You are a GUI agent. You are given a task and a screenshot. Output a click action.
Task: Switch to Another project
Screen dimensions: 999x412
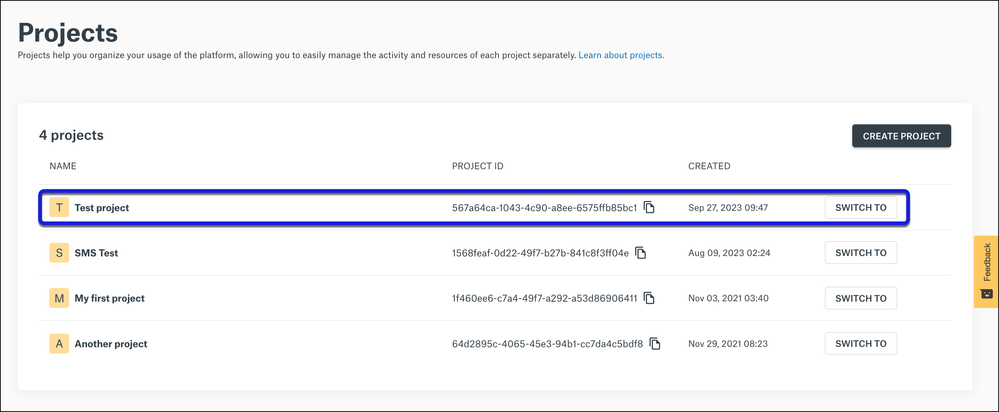[861, 344]
